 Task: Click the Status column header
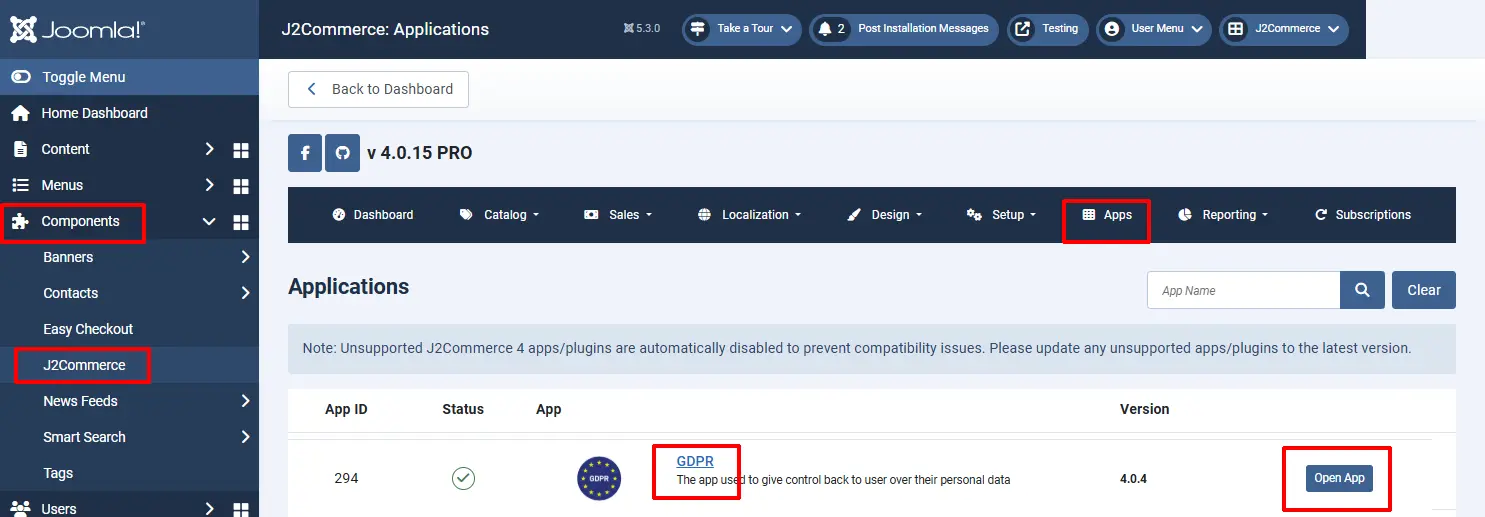[x=463, y=409]
